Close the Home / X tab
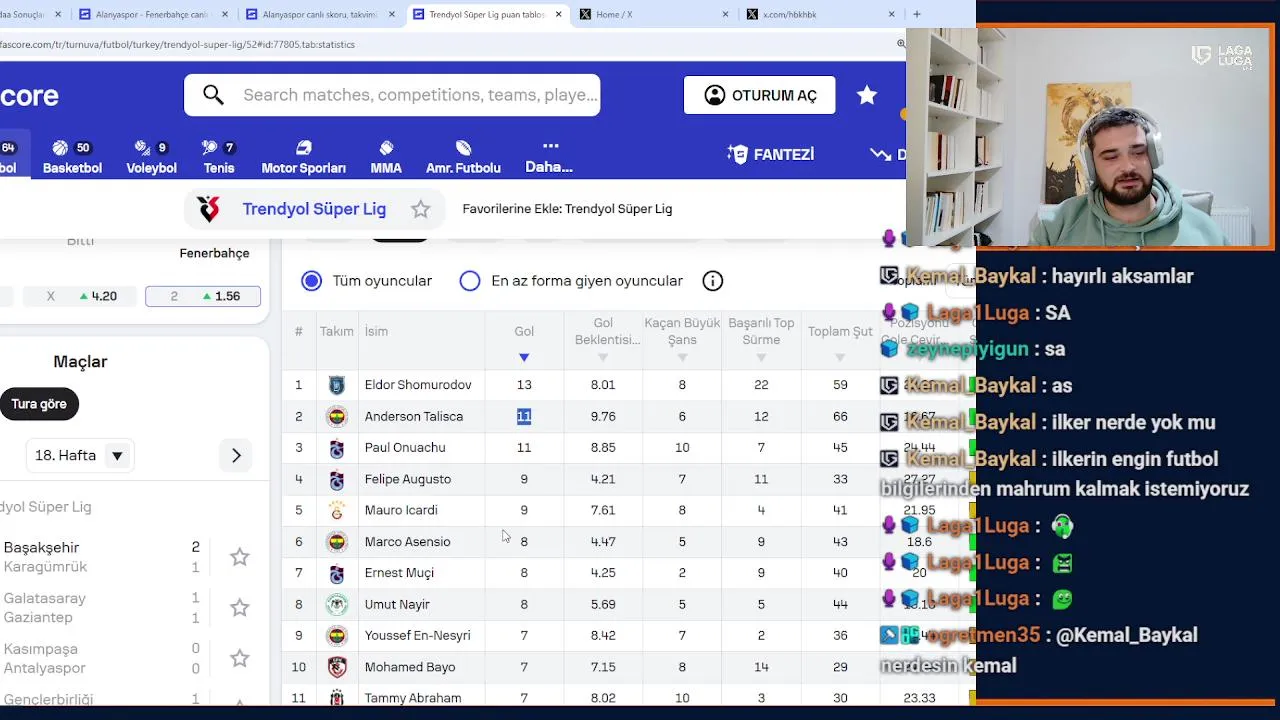This screenshot has height=720, width=1280. tap(725, 14)
